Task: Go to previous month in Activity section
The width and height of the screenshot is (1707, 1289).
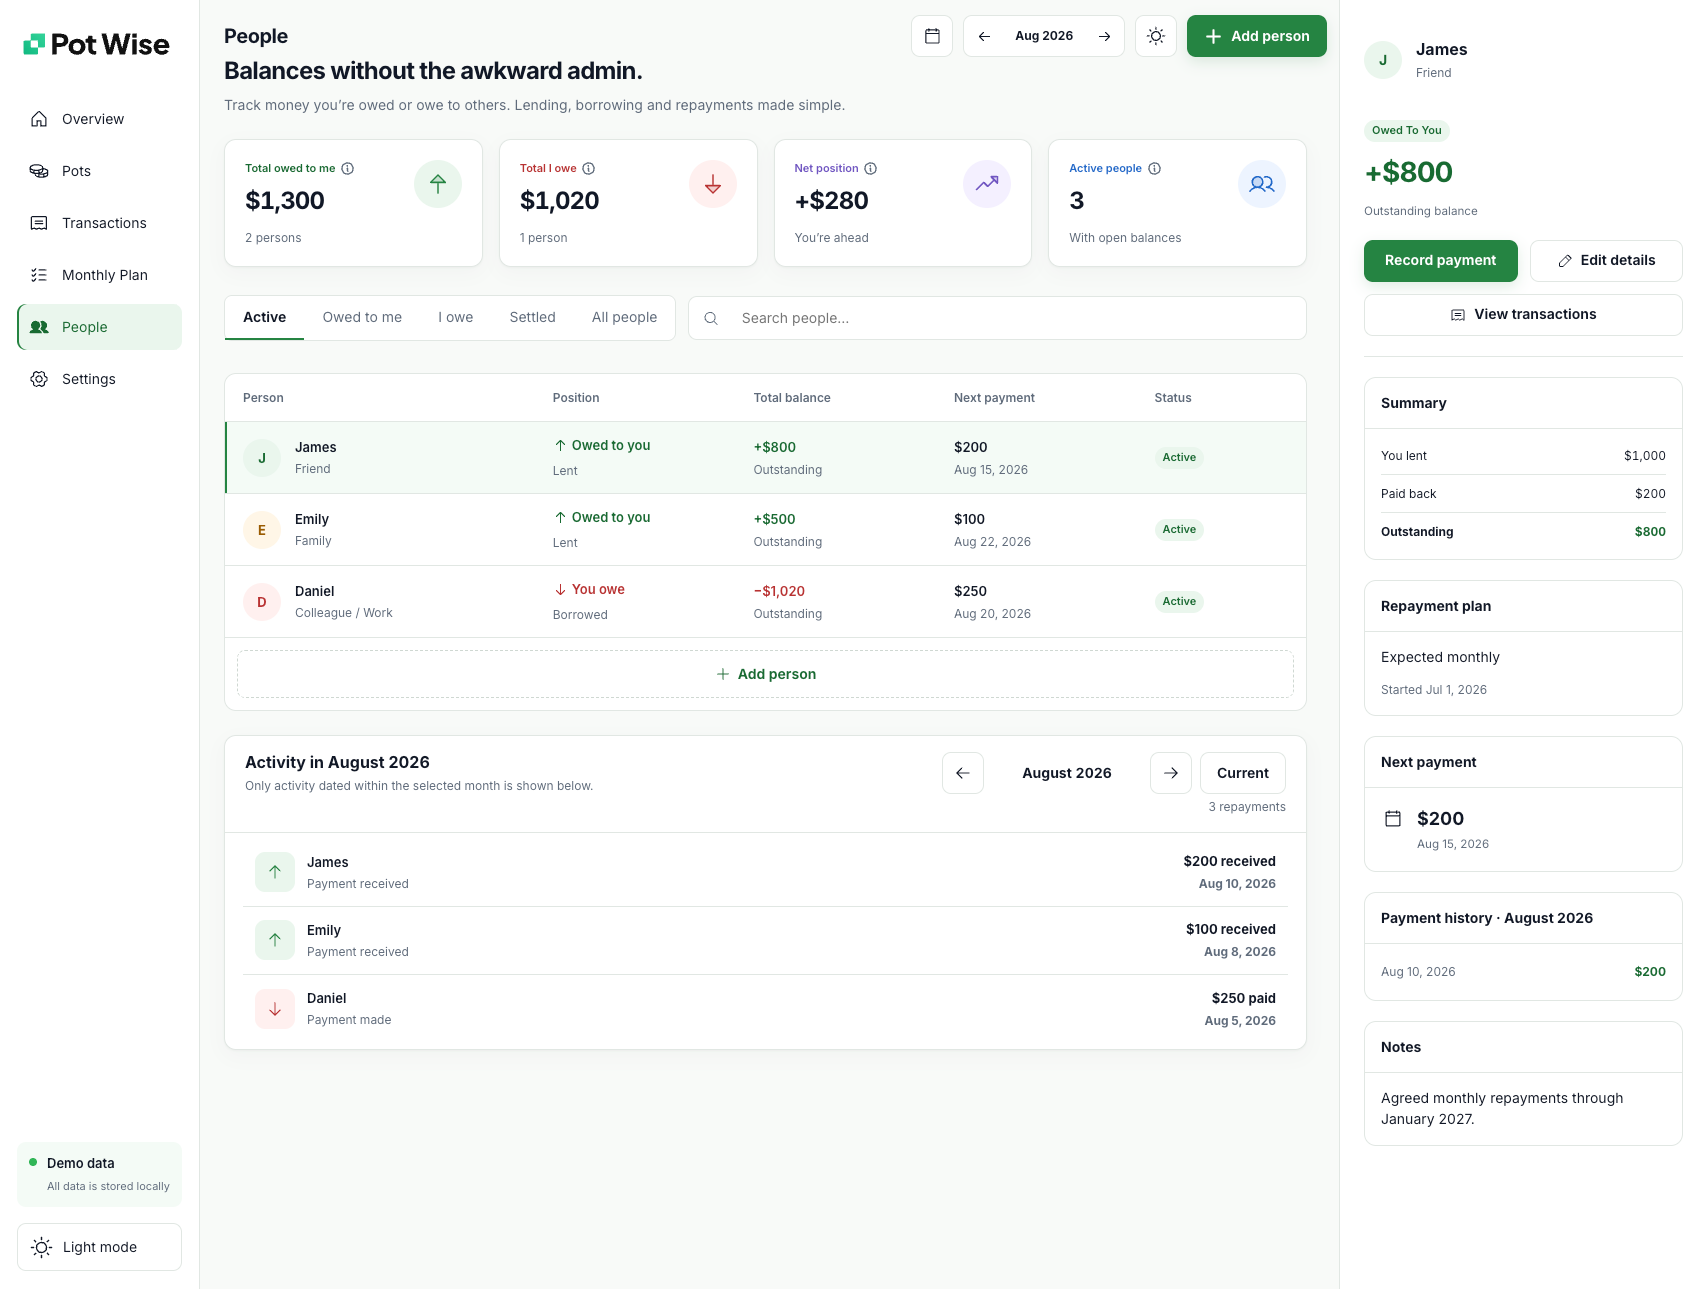Action: tap(963, 773)
